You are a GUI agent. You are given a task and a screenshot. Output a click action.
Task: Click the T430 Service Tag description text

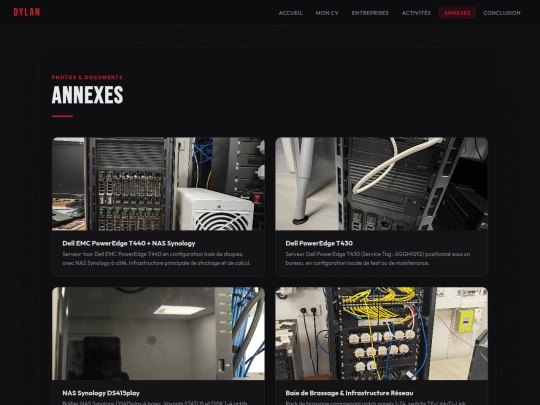tap(378, 259)
